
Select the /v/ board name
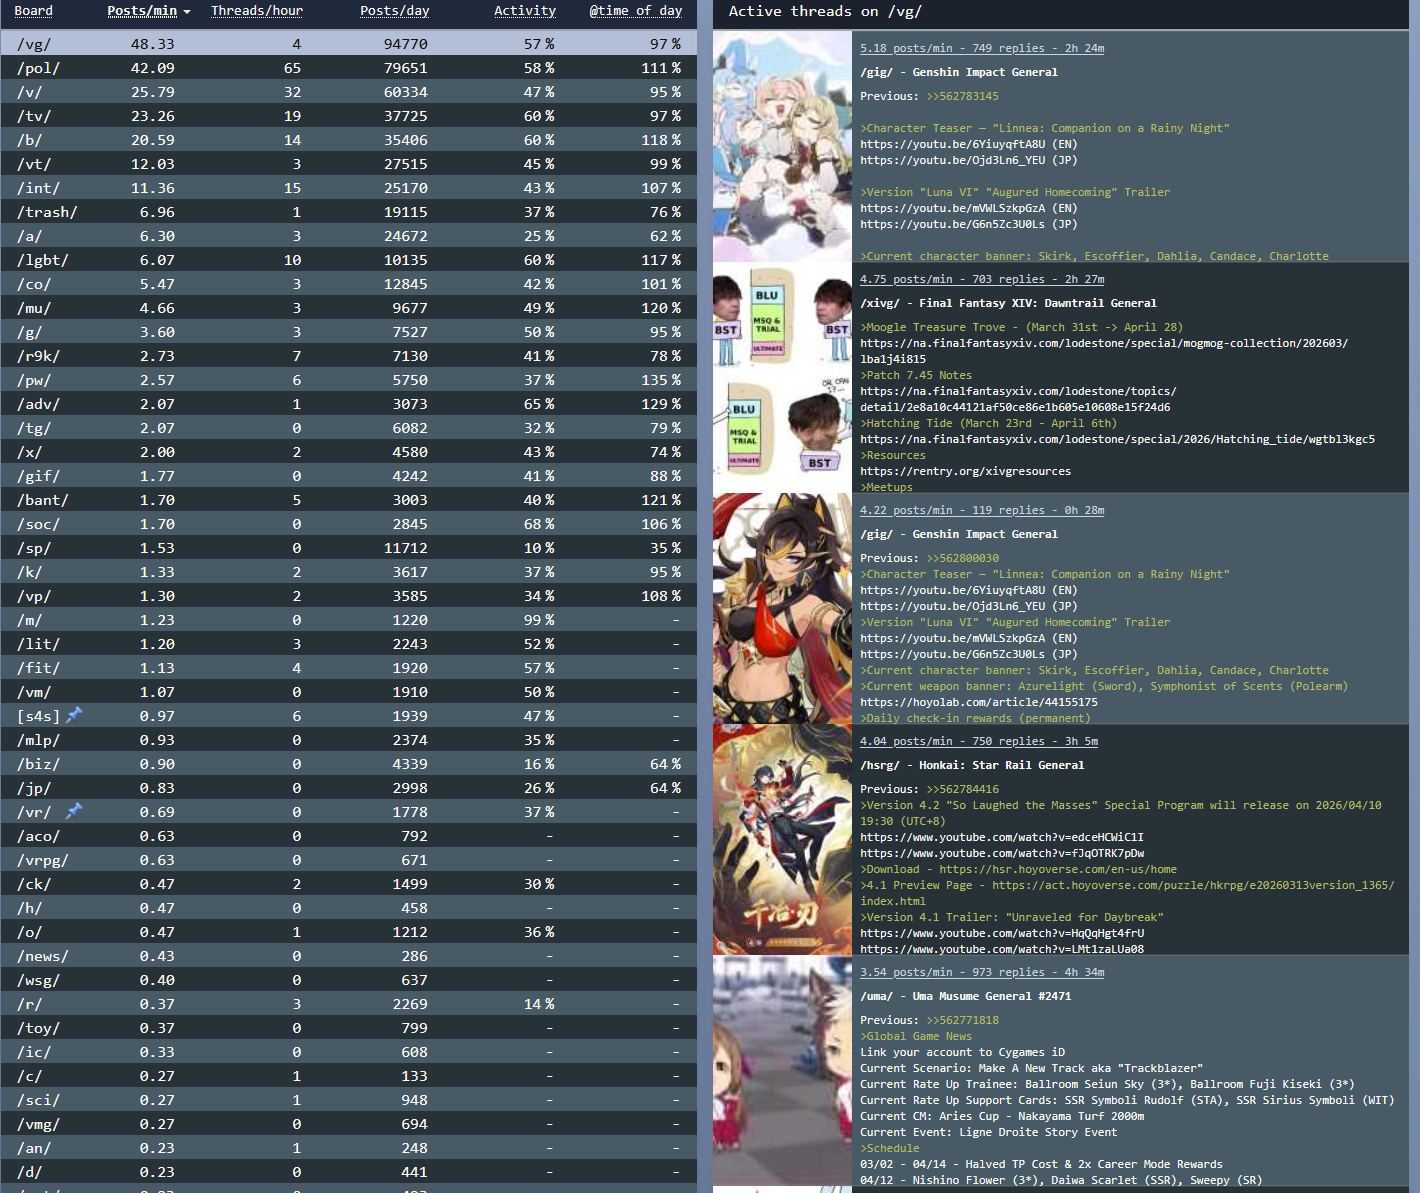[x=29, y=92]
